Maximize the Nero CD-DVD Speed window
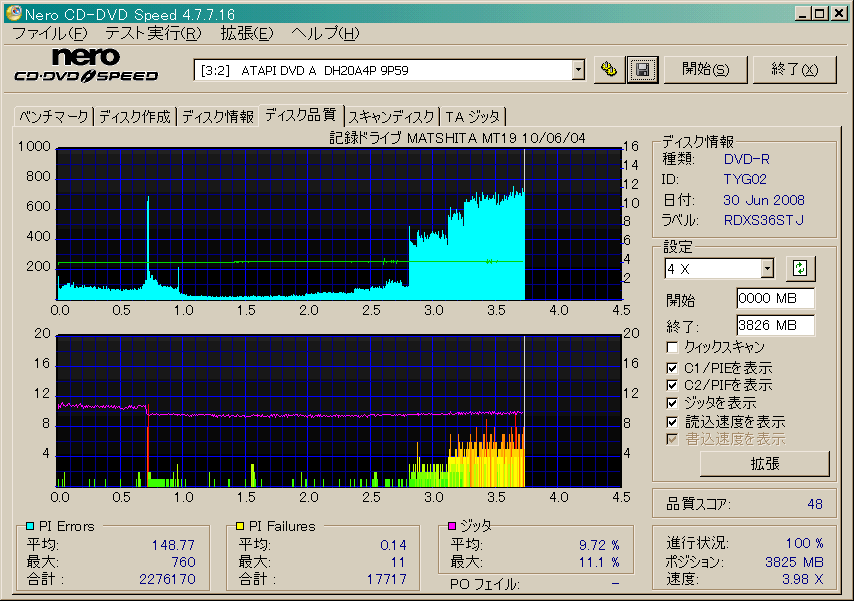The image size is (854, 601). tap(819, 14)
